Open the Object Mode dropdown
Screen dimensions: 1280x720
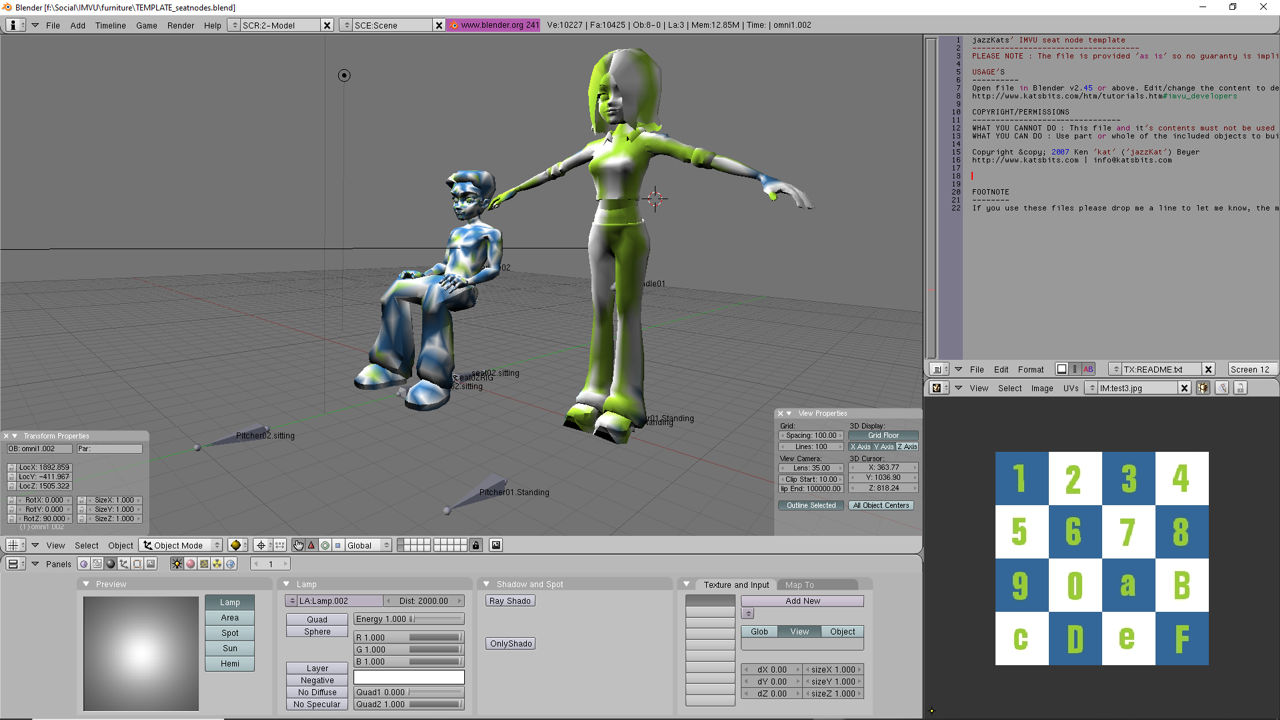tap(181, 545)
